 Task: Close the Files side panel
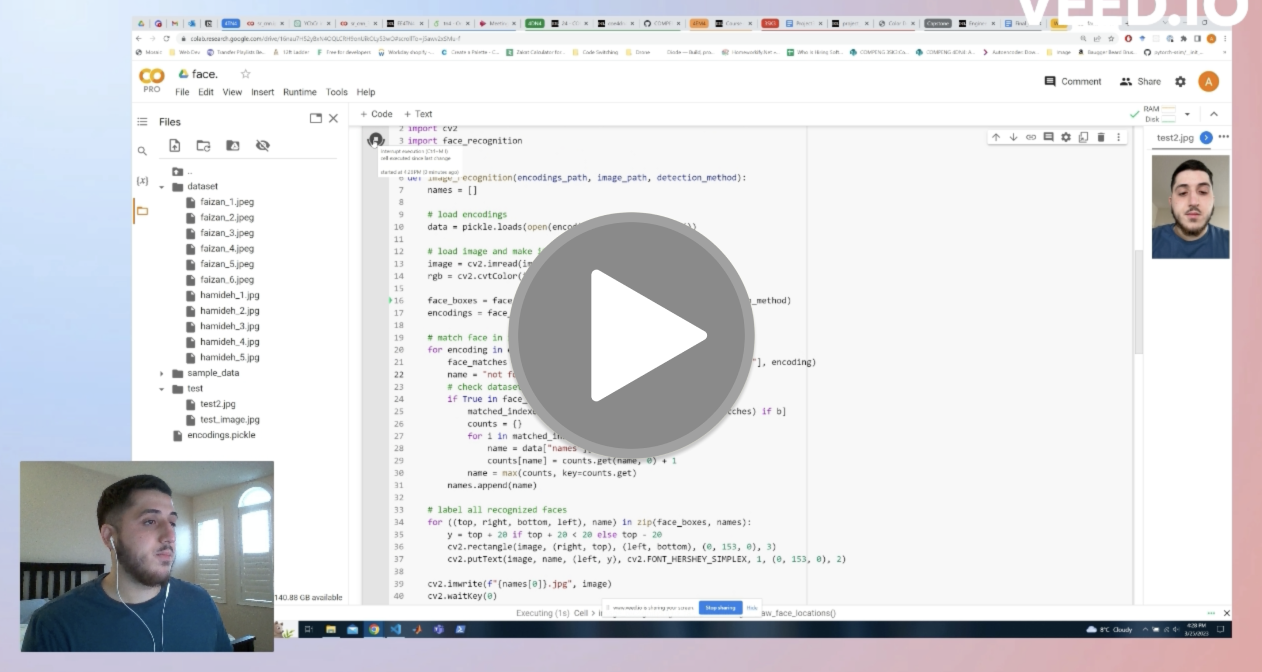(333, 117)
